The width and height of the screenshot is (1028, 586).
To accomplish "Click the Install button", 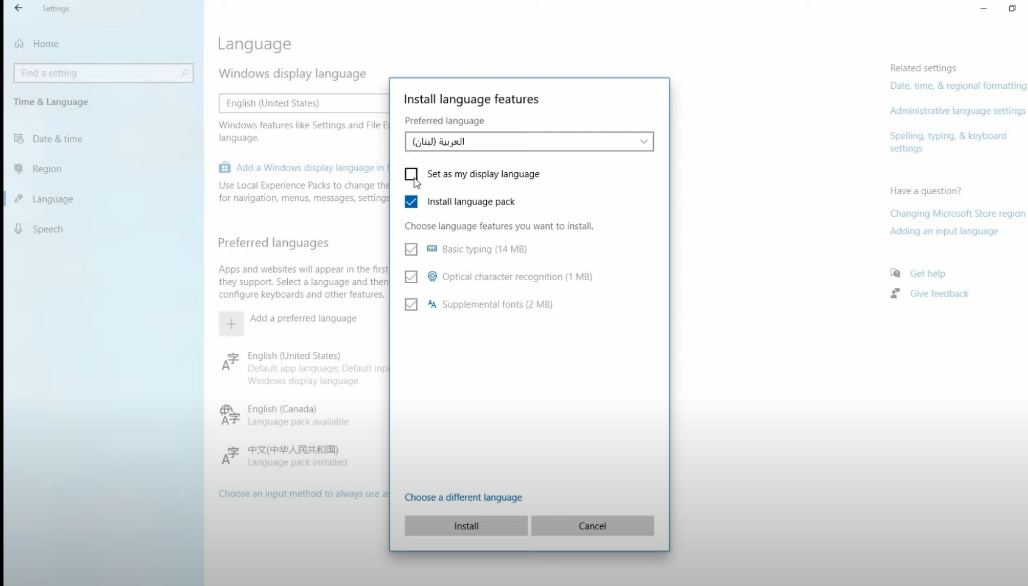I will pos(465,525).
